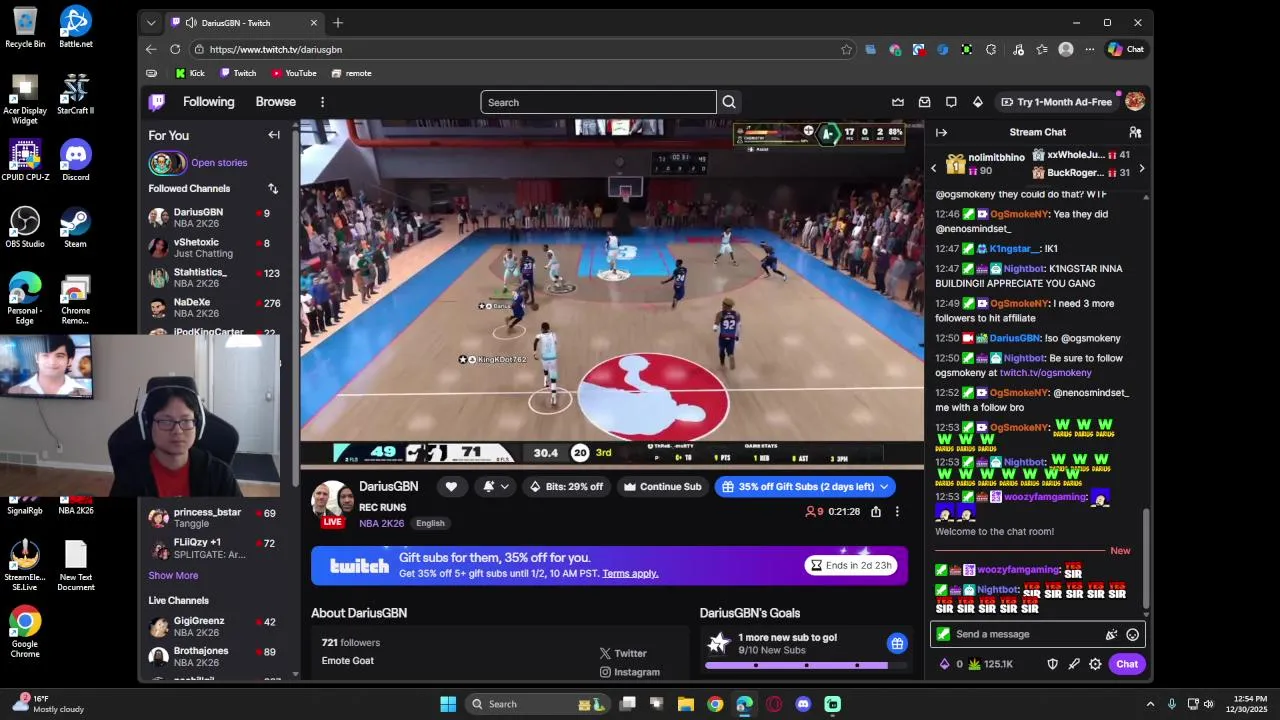The width and height of the screenshot is (1280, 720).
Task: Click the gift icon in DariusGBN's Goals
Action: click(x=897, y=643)
